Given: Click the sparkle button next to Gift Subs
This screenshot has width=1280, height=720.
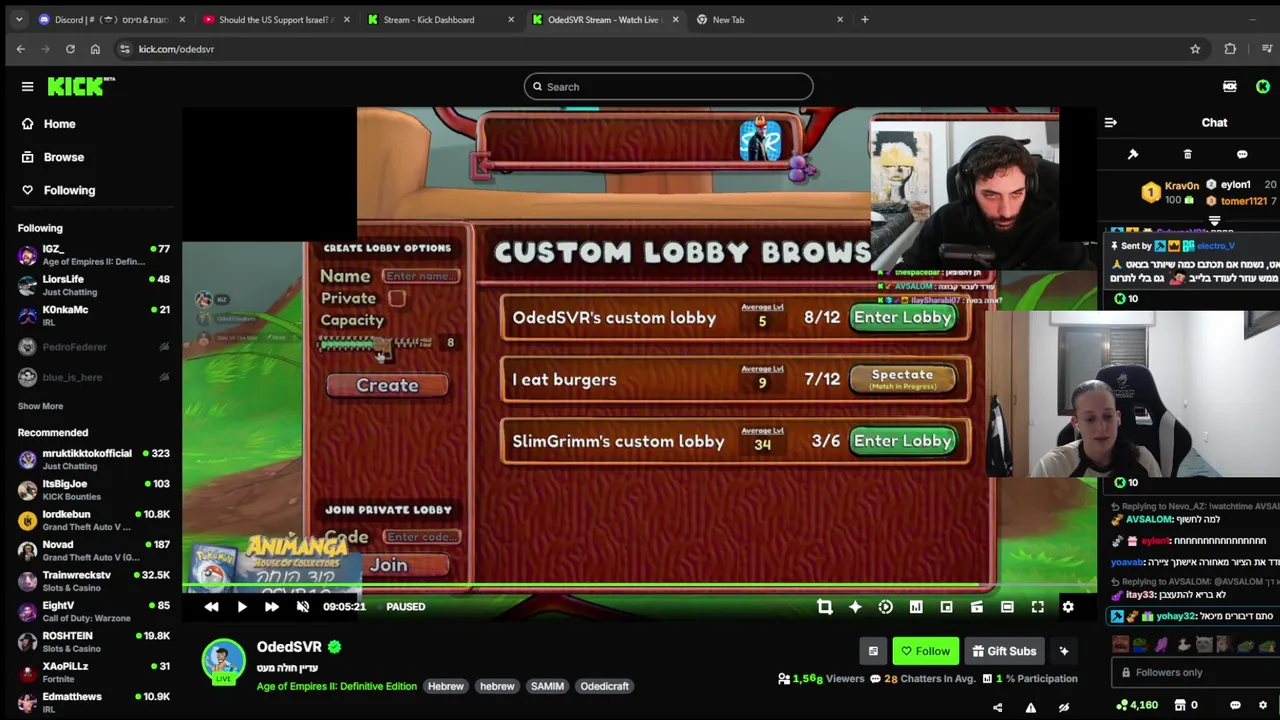Looking at the screenshot, I should click(1064, 651).
